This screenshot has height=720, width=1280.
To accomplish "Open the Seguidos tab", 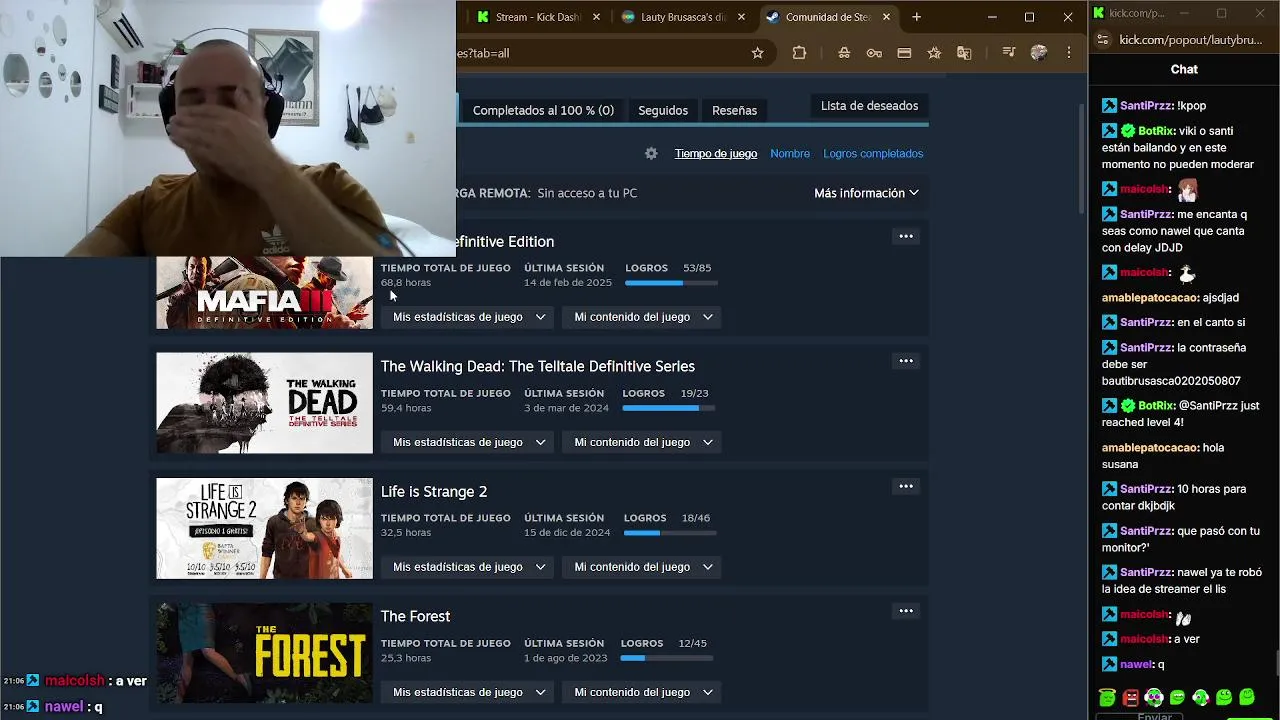I will [x=663, y=110].
